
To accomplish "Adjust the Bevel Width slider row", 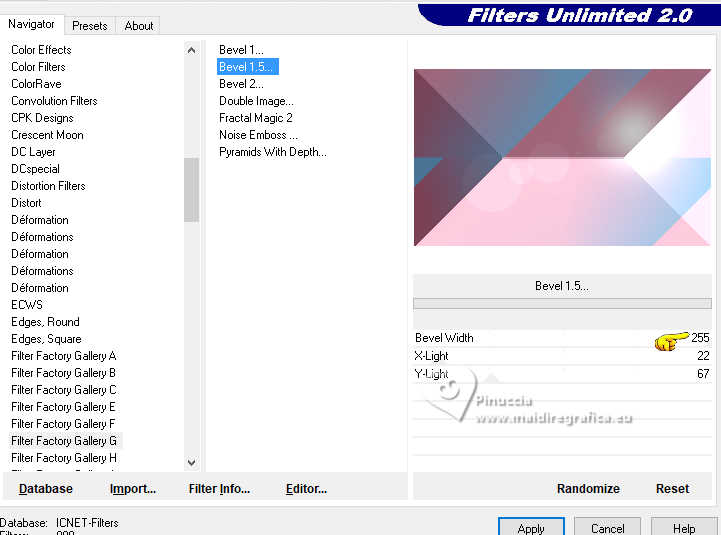I will [x=562, y=338].
